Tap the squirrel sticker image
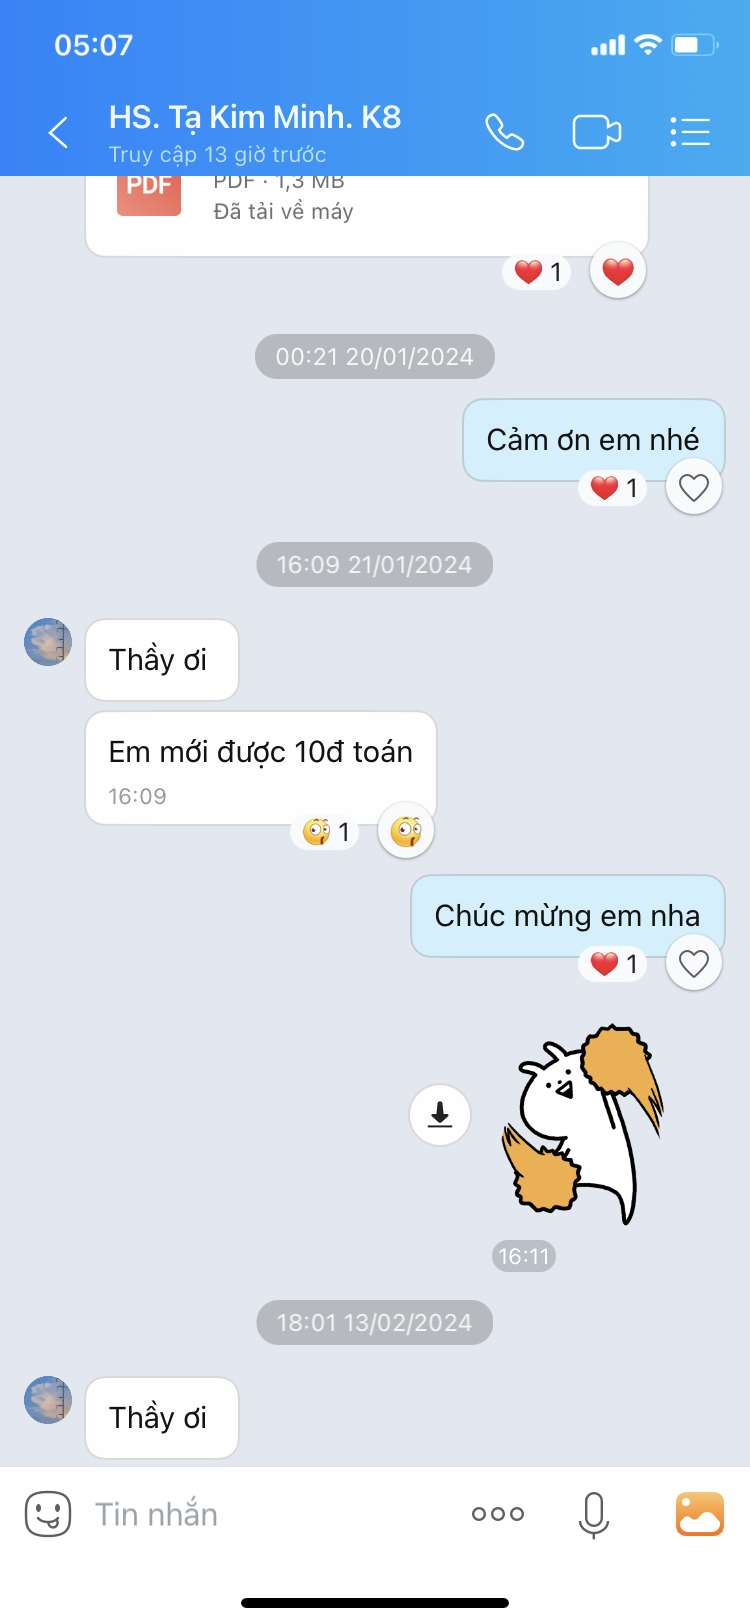750x1624 pixels. (583, 1124)
